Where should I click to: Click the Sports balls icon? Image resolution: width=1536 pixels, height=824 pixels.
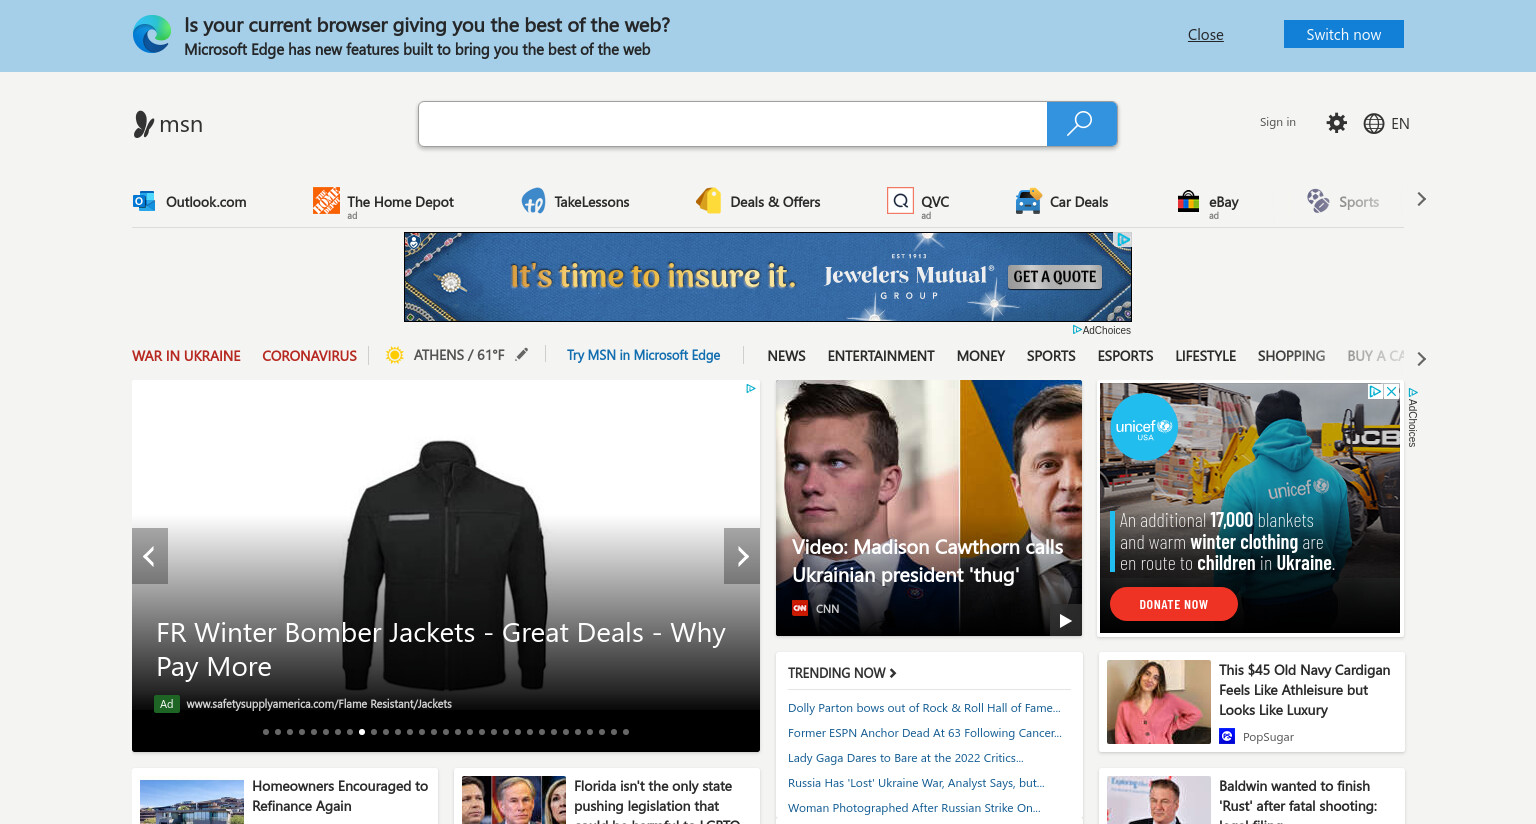click(1318, 201)
